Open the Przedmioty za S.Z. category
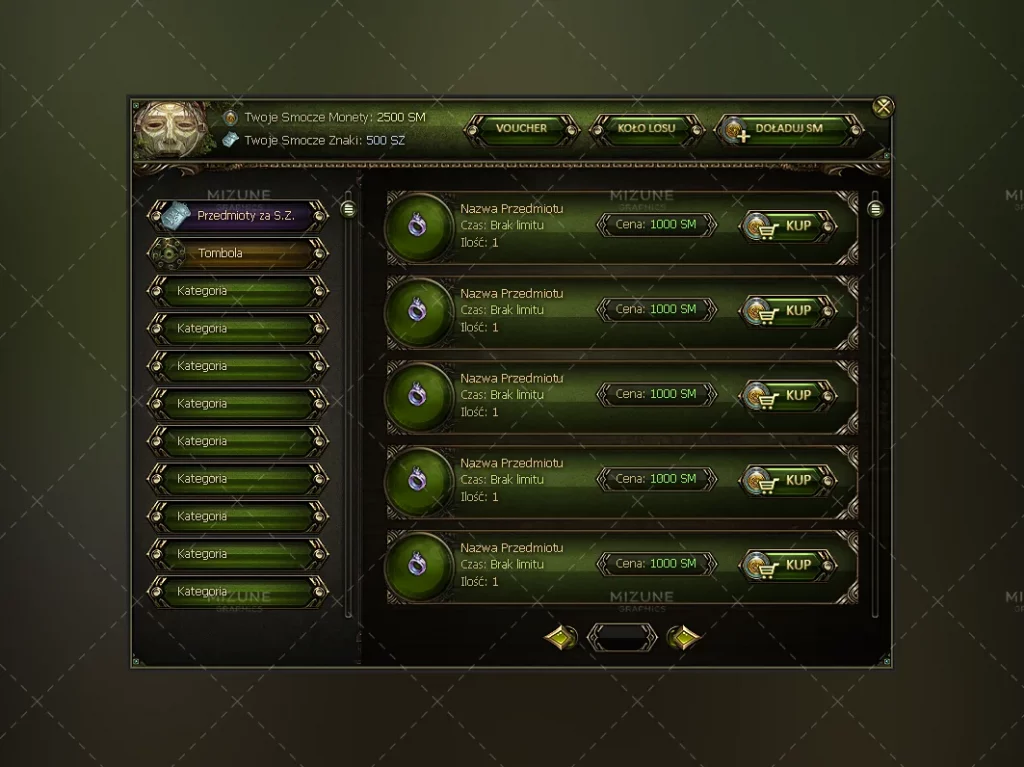This screenshot has height=767, width=1024. [x=238, y=216]
